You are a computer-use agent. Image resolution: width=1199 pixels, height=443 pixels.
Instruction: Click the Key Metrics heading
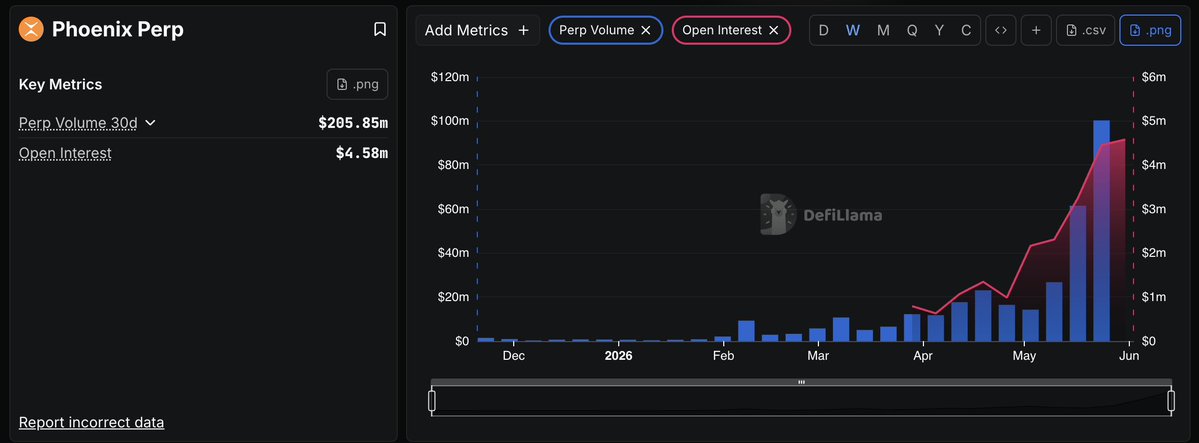(60, 84)
